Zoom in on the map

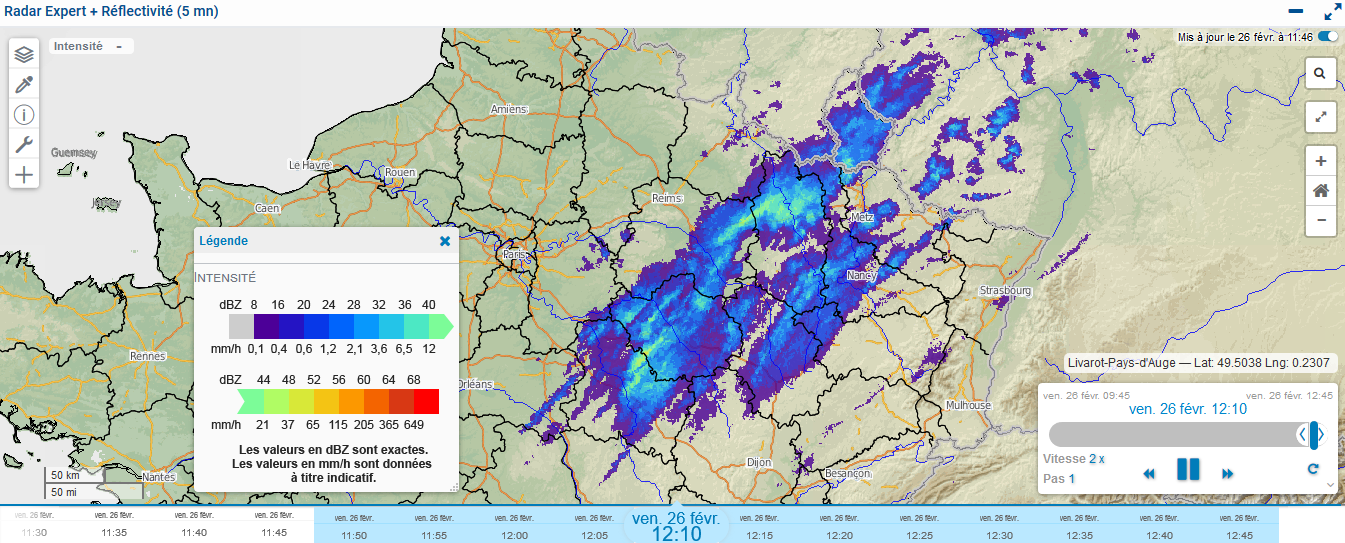coord(1320,161)
